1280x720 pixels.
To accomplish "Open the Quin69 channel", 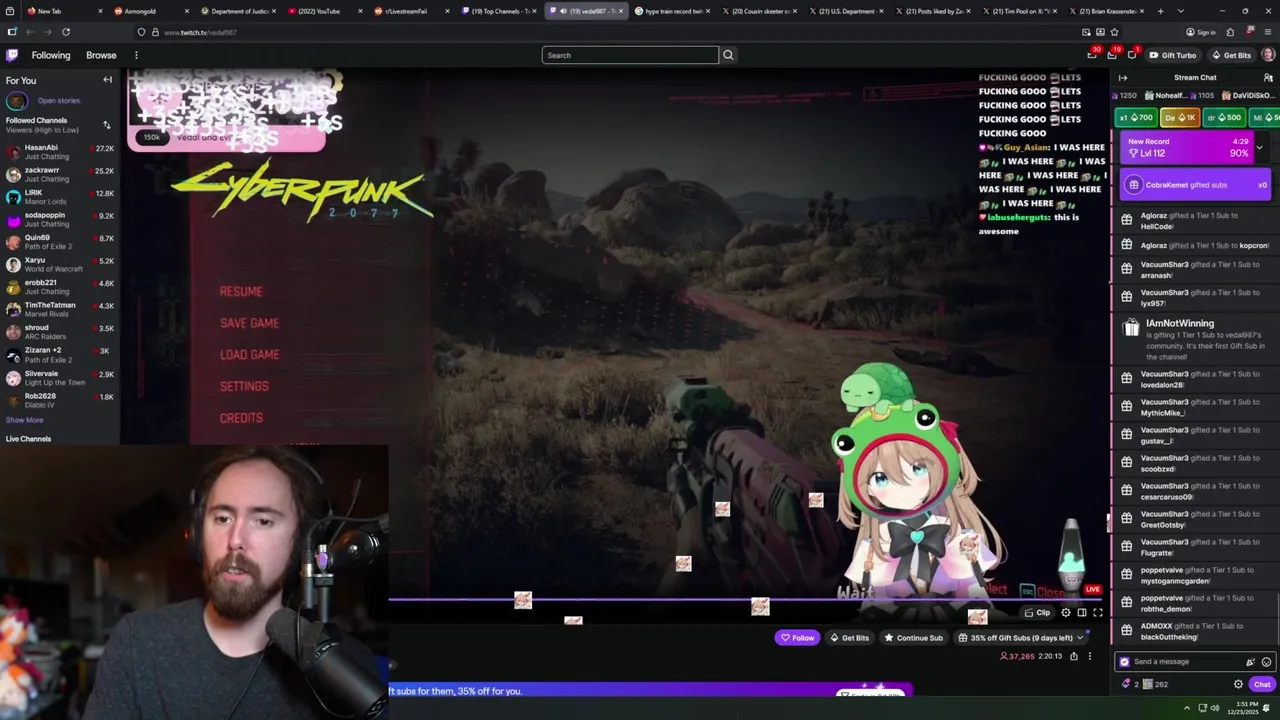I will [60, 242].
